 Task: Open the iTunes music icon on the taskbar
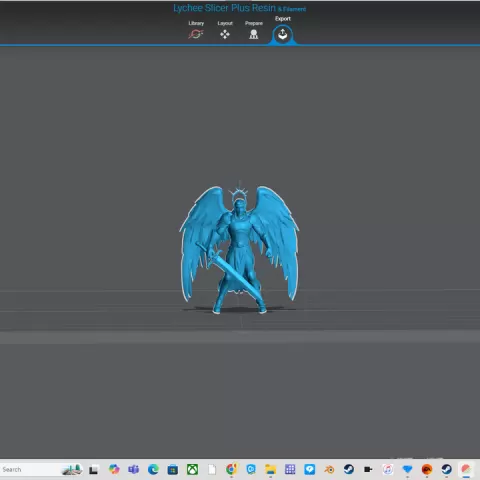click(x=388, y=469)
